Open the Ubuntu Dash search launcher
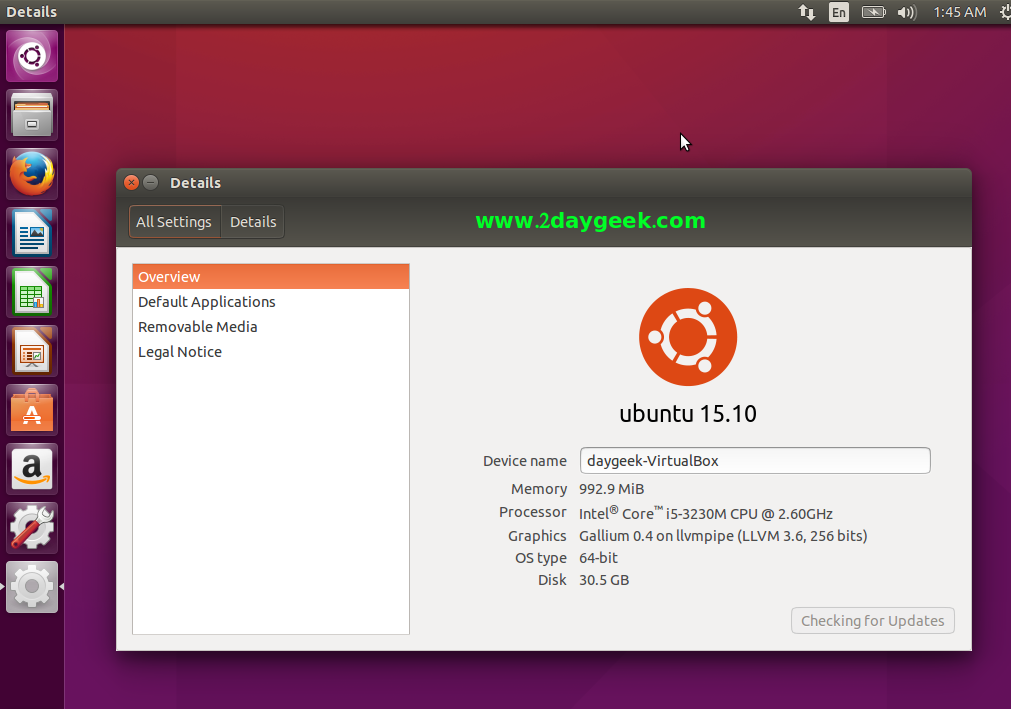 point(32,56)
